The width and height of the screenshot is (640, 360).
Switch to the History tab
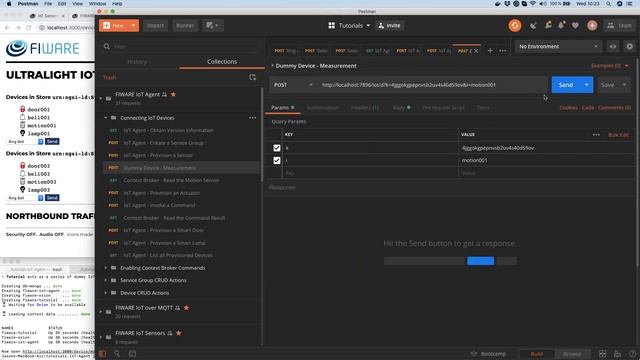tap(137, 62)
